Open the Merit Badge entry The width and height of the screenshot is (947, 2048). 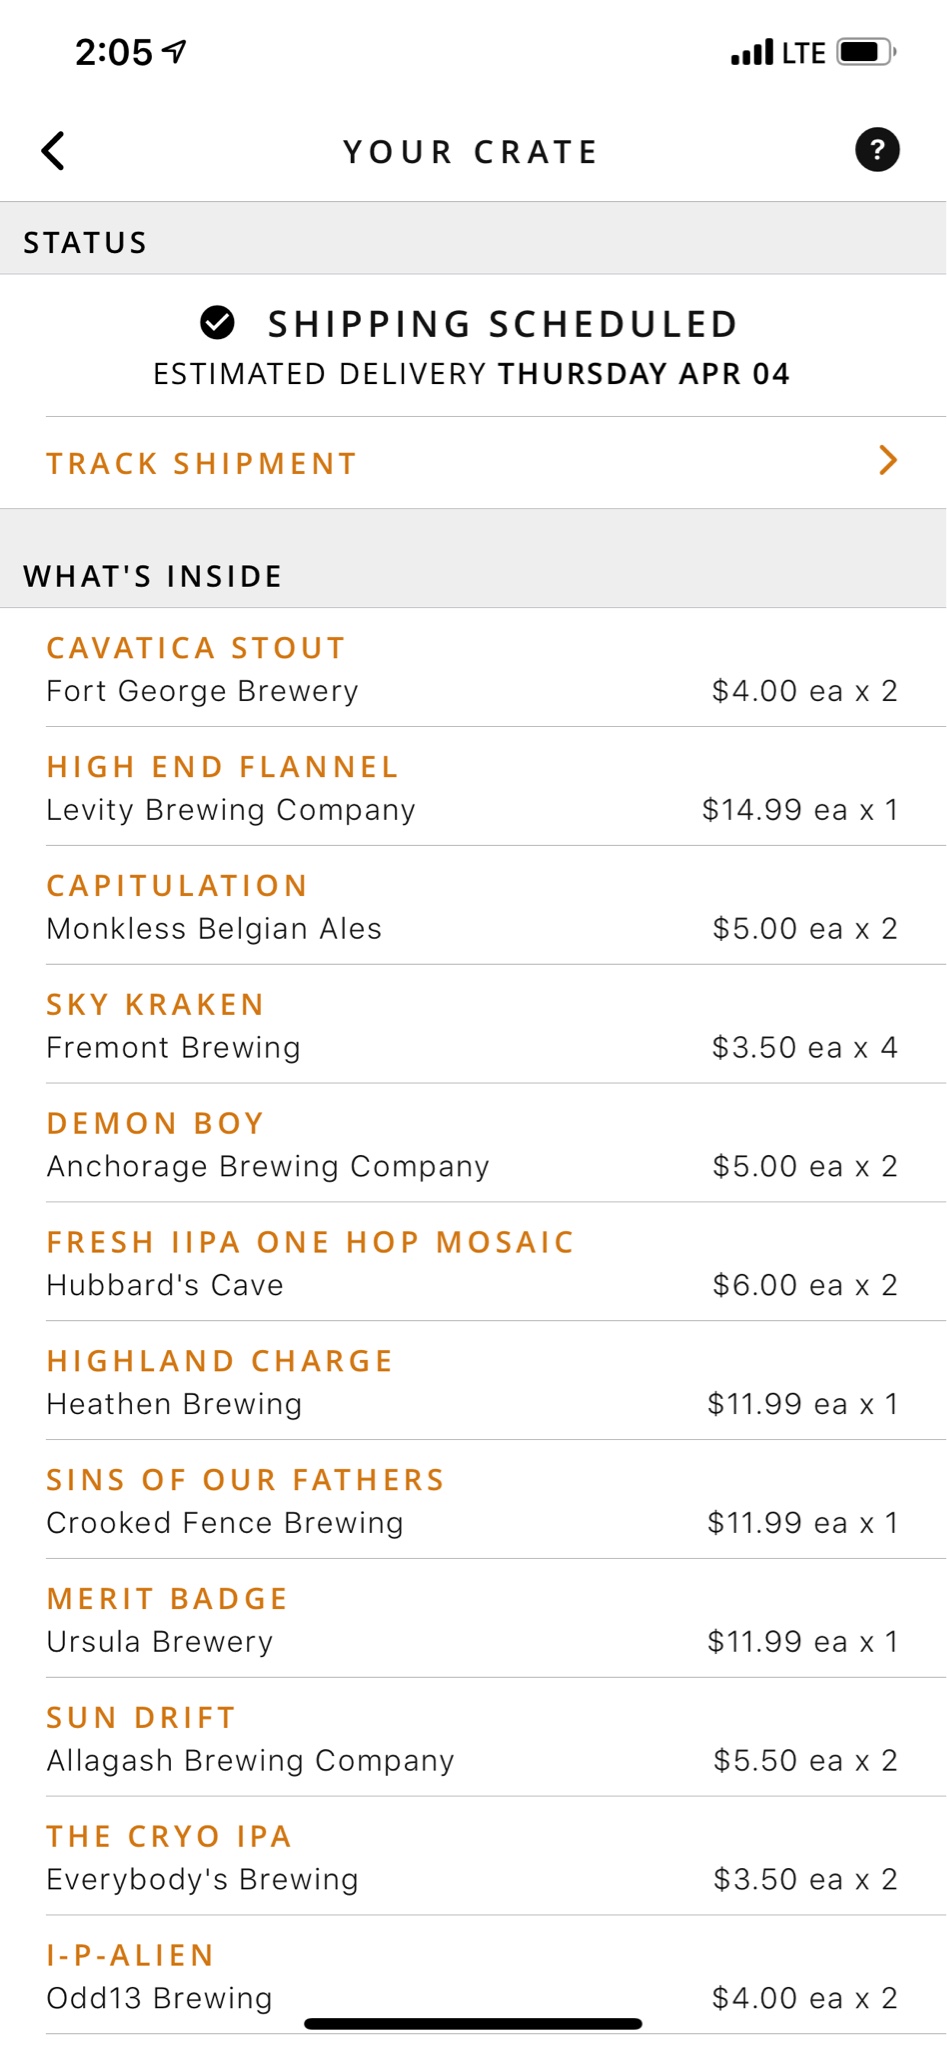click(473, 1620)
